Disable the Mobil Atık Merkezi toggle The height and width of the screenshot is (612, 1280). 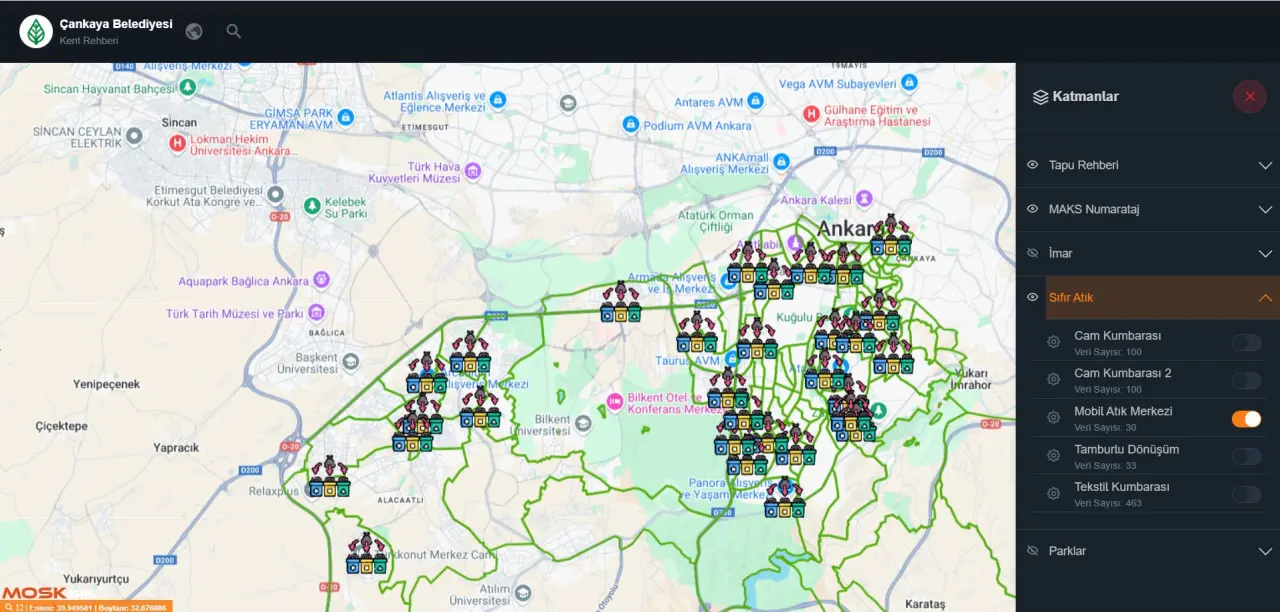click(1246, 419)
